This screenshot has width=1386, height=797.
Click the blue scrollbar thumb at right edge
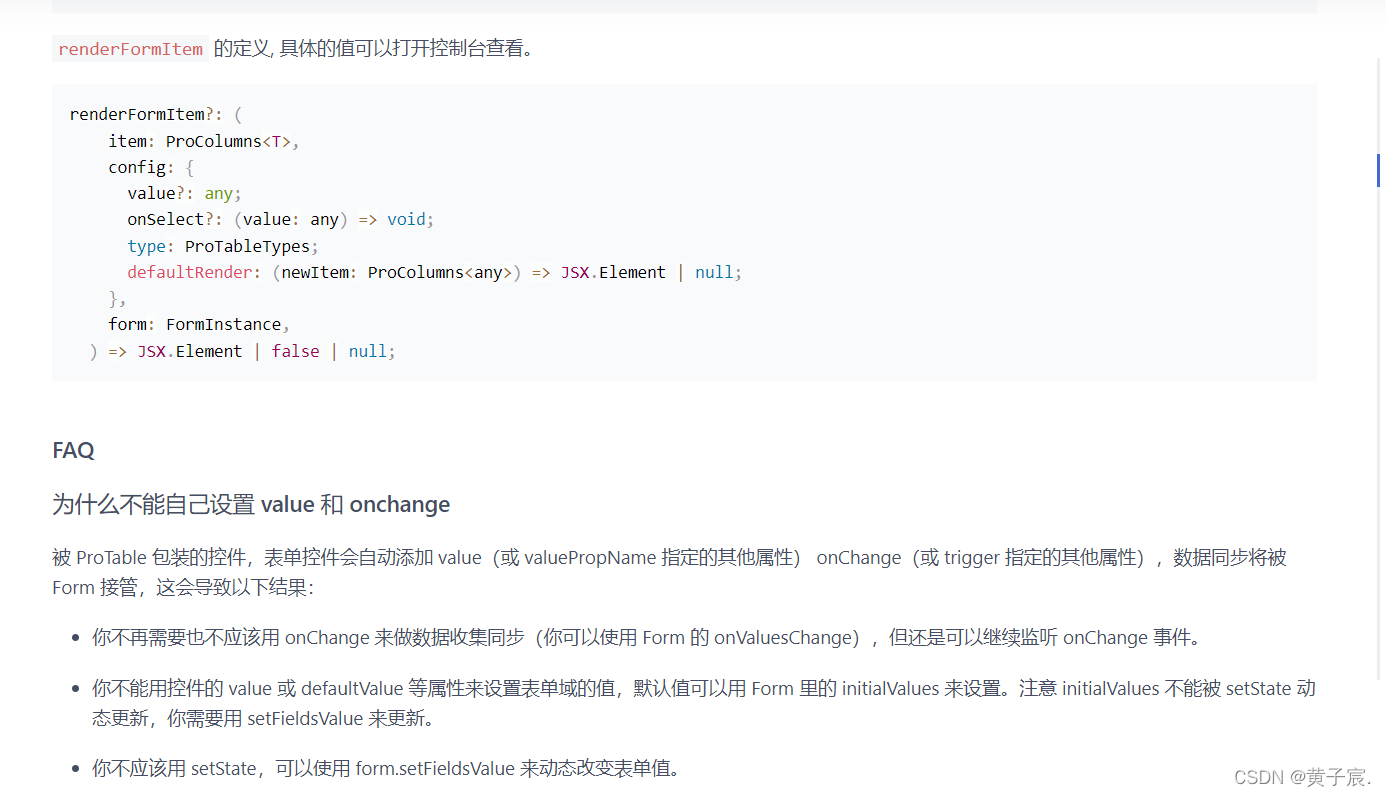(1379, 170)
